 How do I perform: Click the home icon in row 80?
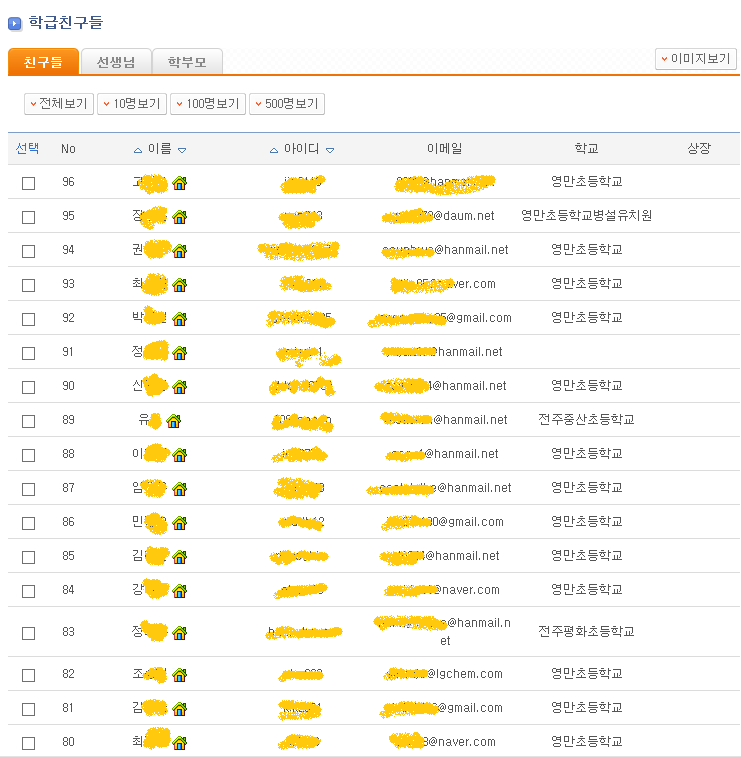click(x=180, y=742)
